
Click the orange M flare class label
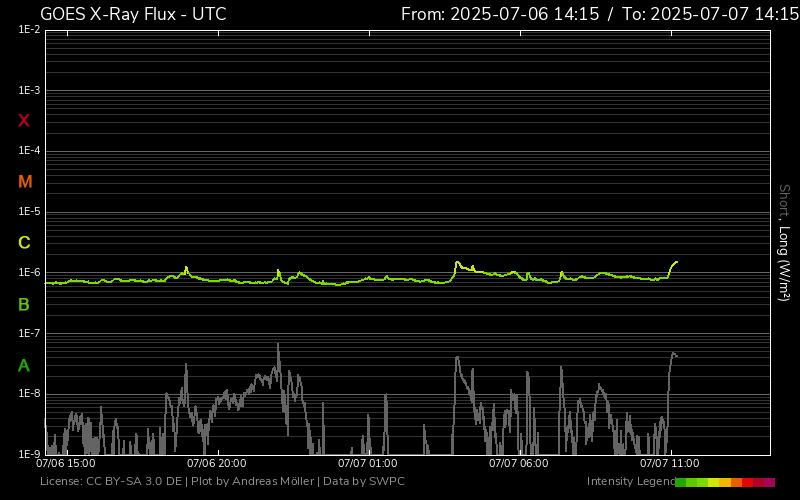pos(25,182)
